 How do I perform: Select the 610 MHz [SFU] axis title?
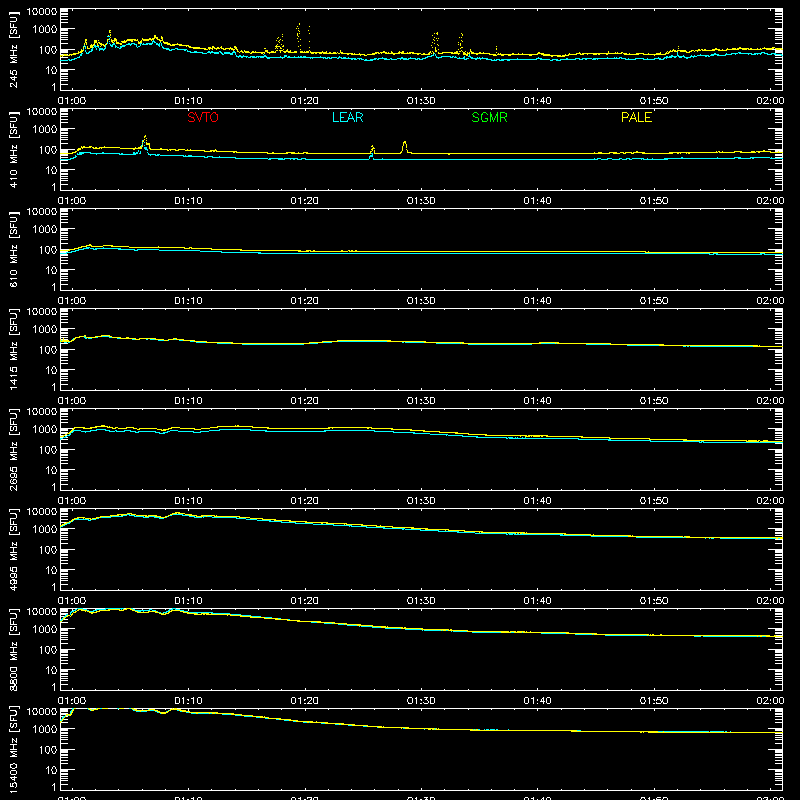coord(14,249)
